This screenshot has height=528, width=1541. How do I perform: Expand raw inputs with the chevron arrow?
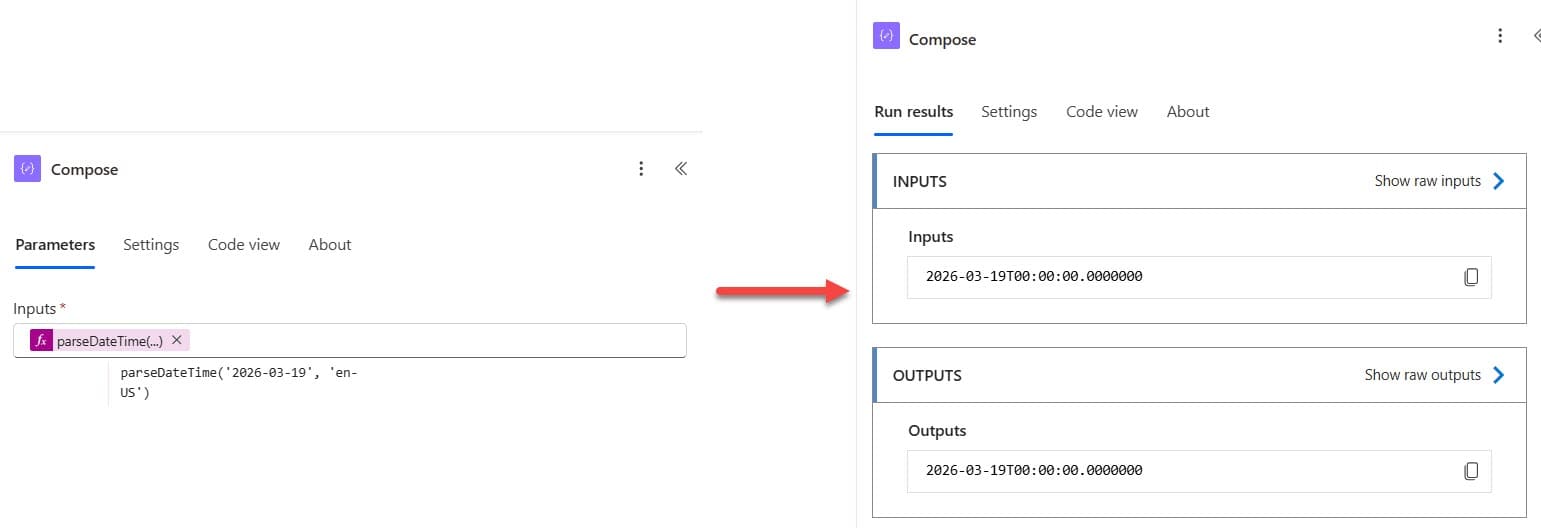[x=1498, y=181]
